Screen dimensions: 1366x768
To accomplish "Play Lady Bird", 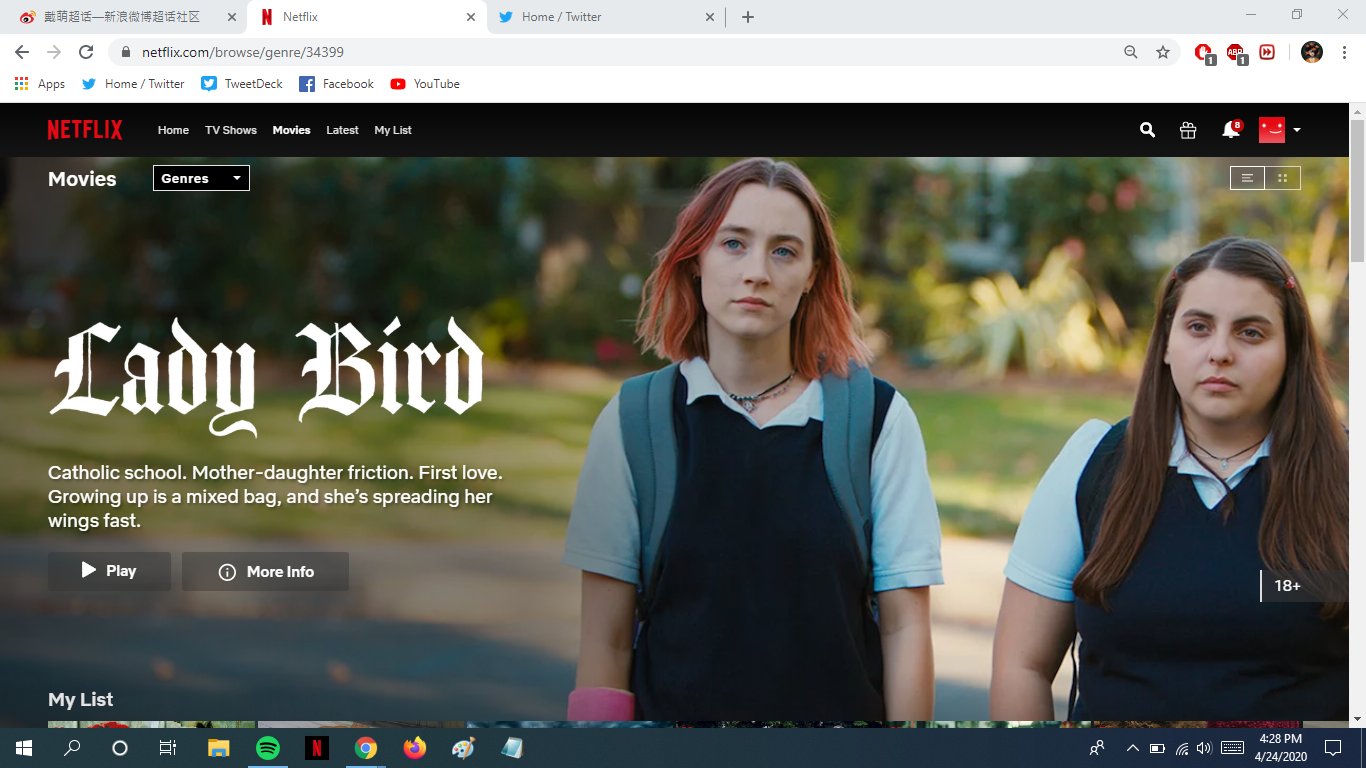I will pos(109,571).
